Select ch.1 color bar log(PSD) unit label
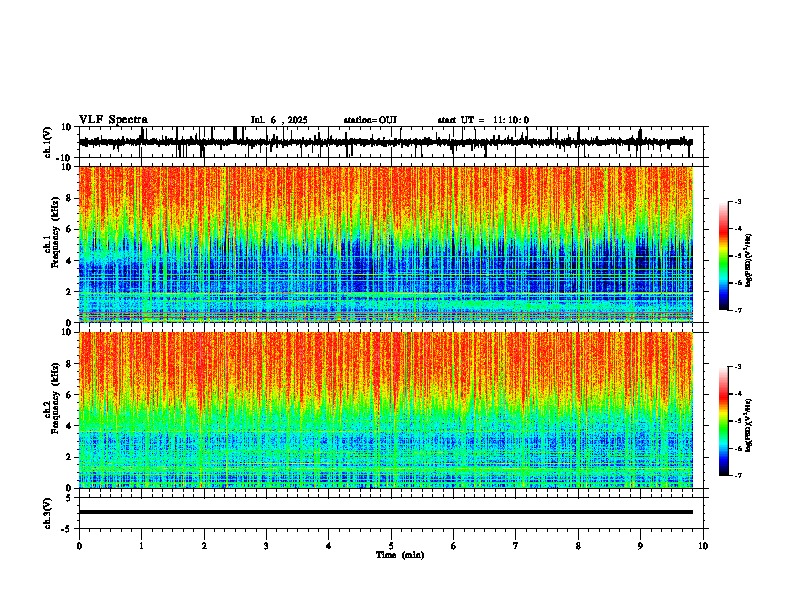792x612 pixels. (749, 261)
